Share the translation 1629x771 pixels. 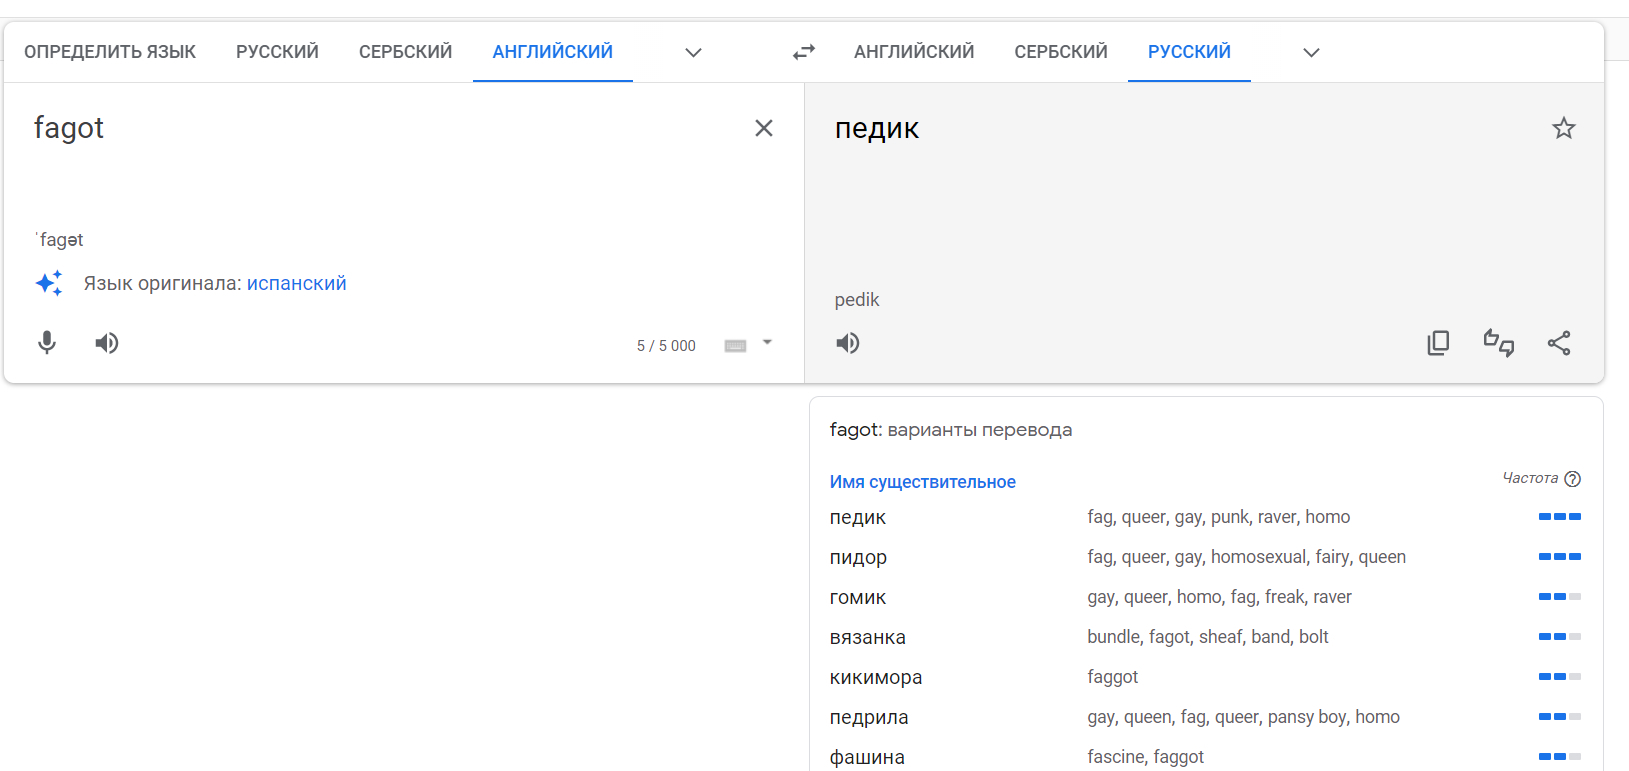click(x=1559, y=343)
